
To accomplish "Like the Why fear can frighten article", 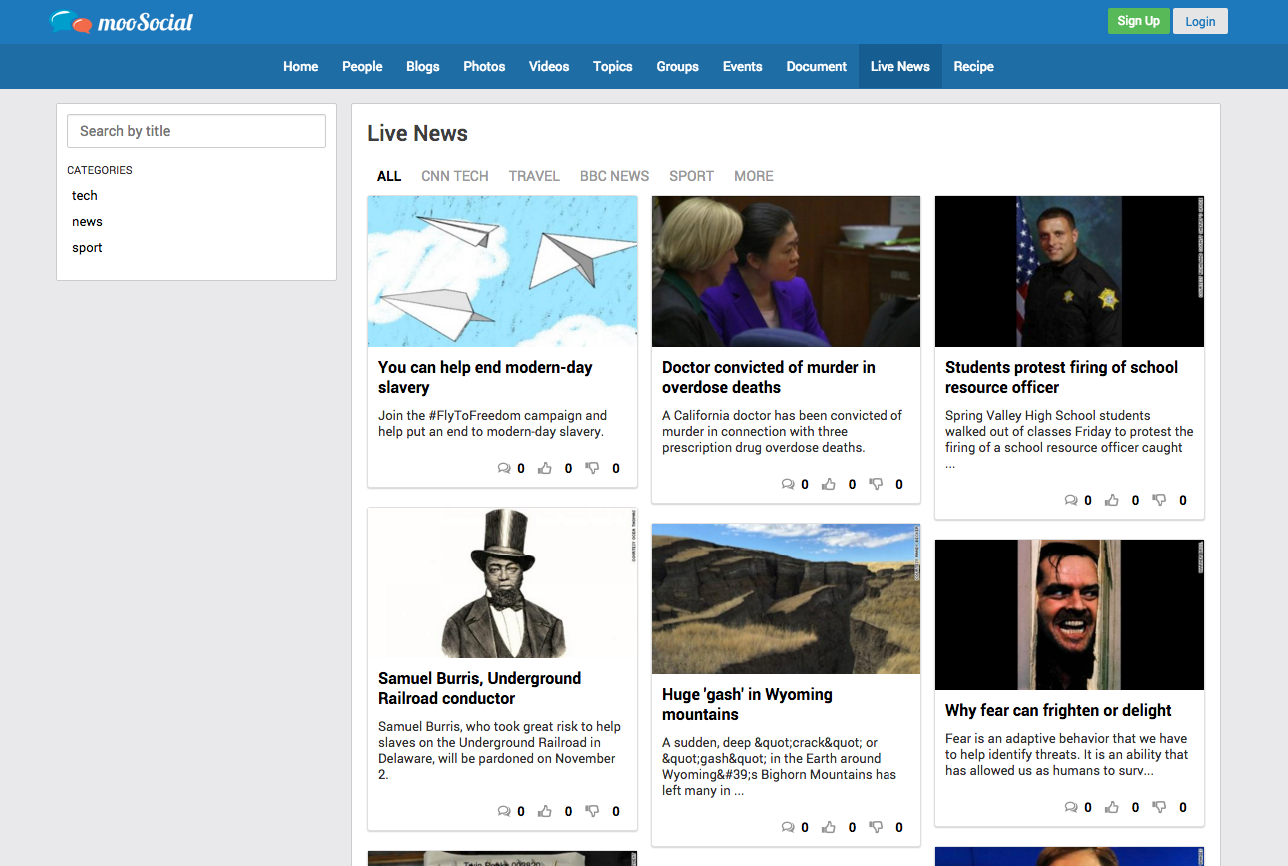I will (x=1112, y=807).
